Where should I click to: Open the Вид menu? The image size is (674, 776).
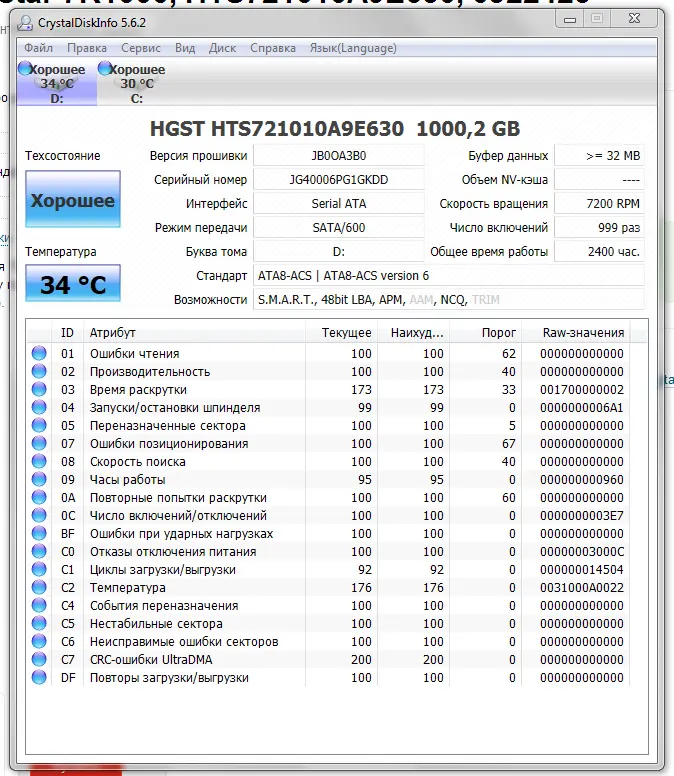pos(185,48)
